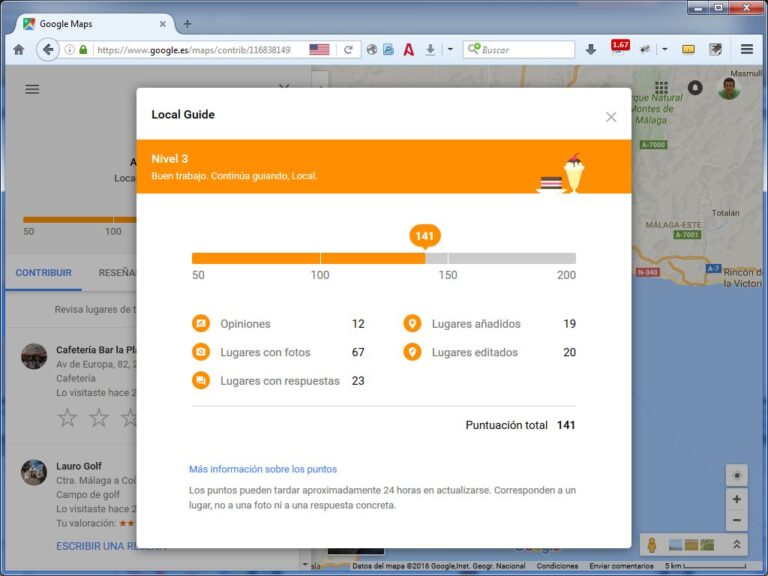Image resolution: width=768 pixels, height=576 pixels.
Task: Click the US flag icon in address bar
Action: [x=319, y=49]
